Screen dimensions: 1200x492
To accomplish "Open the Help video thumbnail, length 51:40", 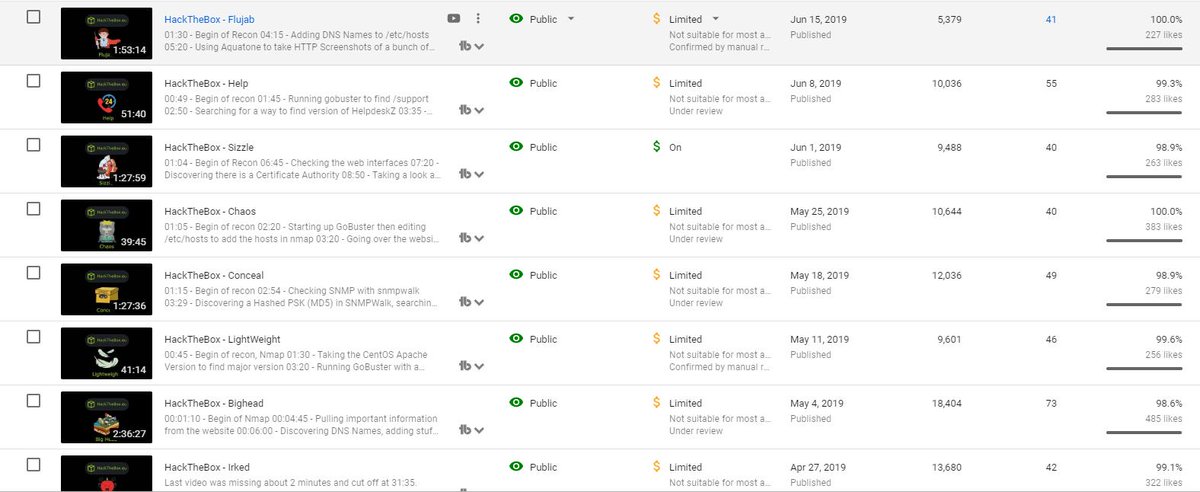I will point(106,97).
